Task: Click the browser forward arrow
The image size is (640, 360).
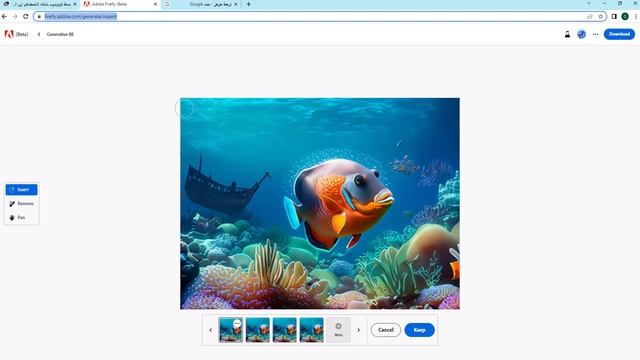Action: coord(15,16)
